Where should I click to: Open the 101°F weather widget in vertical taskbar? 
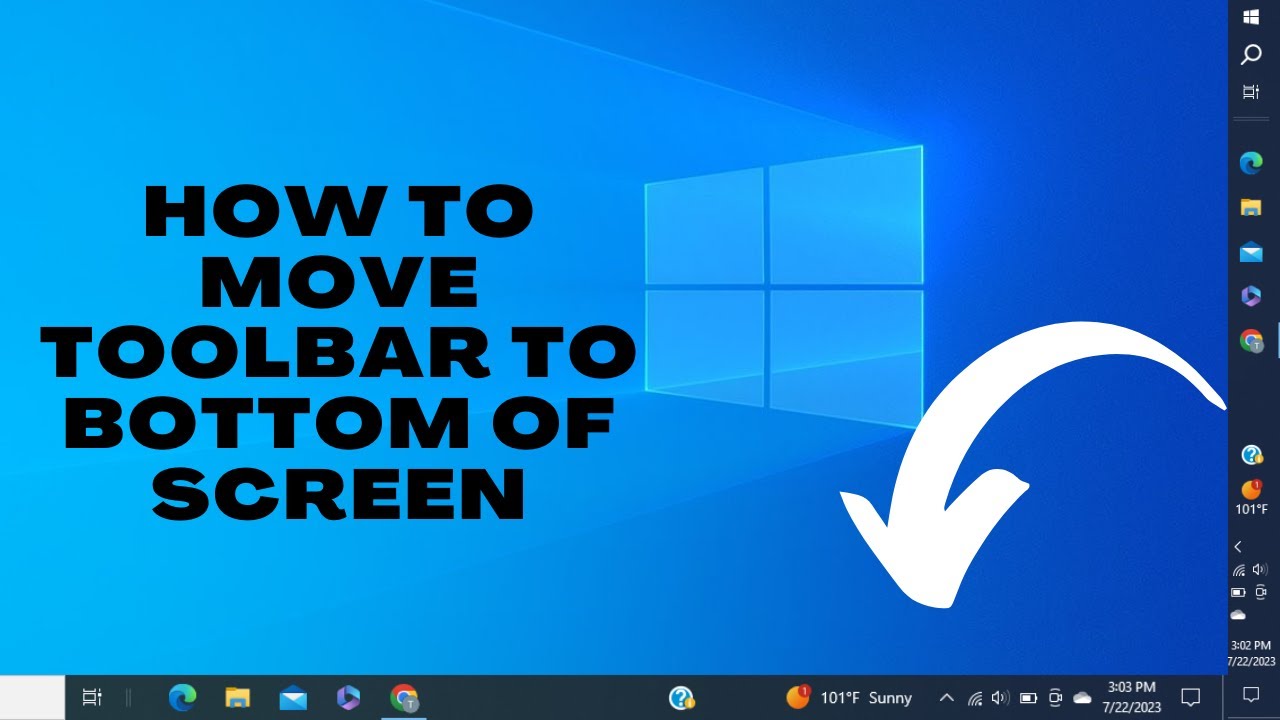click(1251, 497)
